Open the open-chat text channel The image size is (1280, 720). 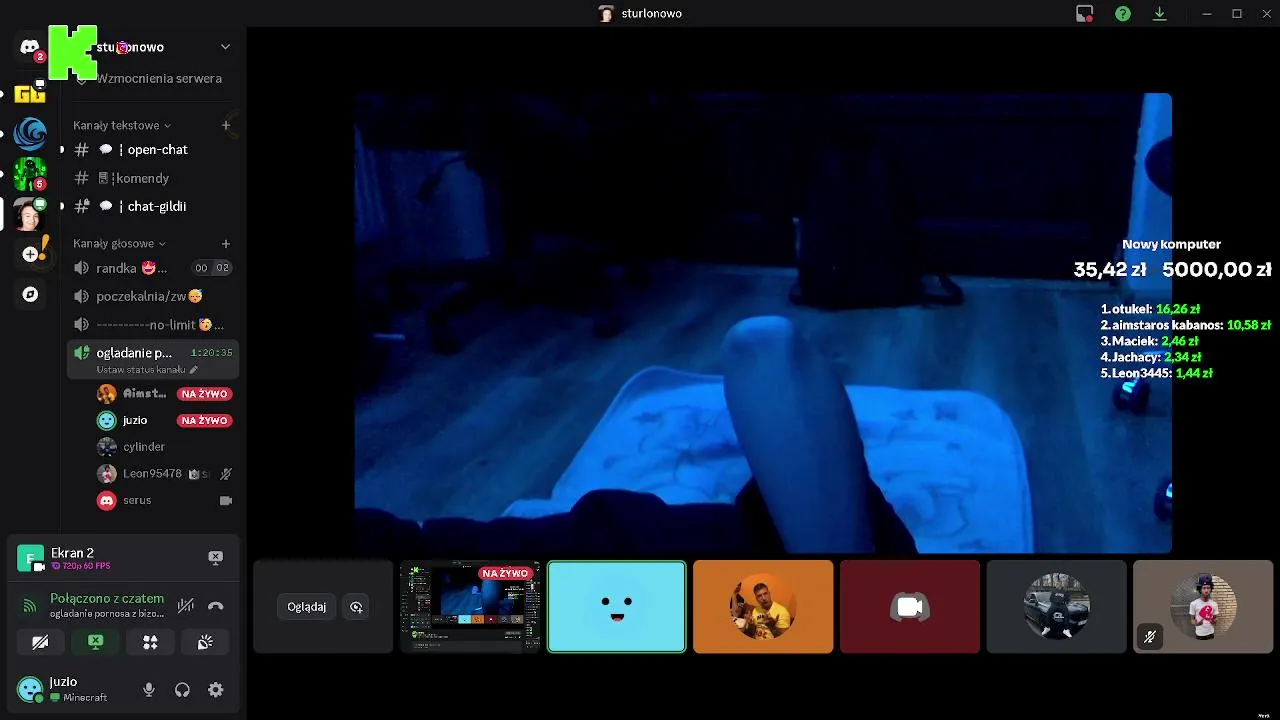[x=153, y=149]
